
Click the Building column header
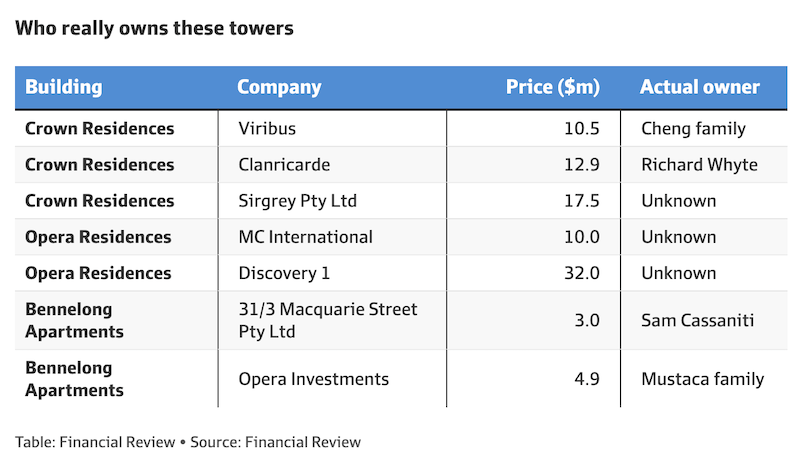tap(64, 87)
